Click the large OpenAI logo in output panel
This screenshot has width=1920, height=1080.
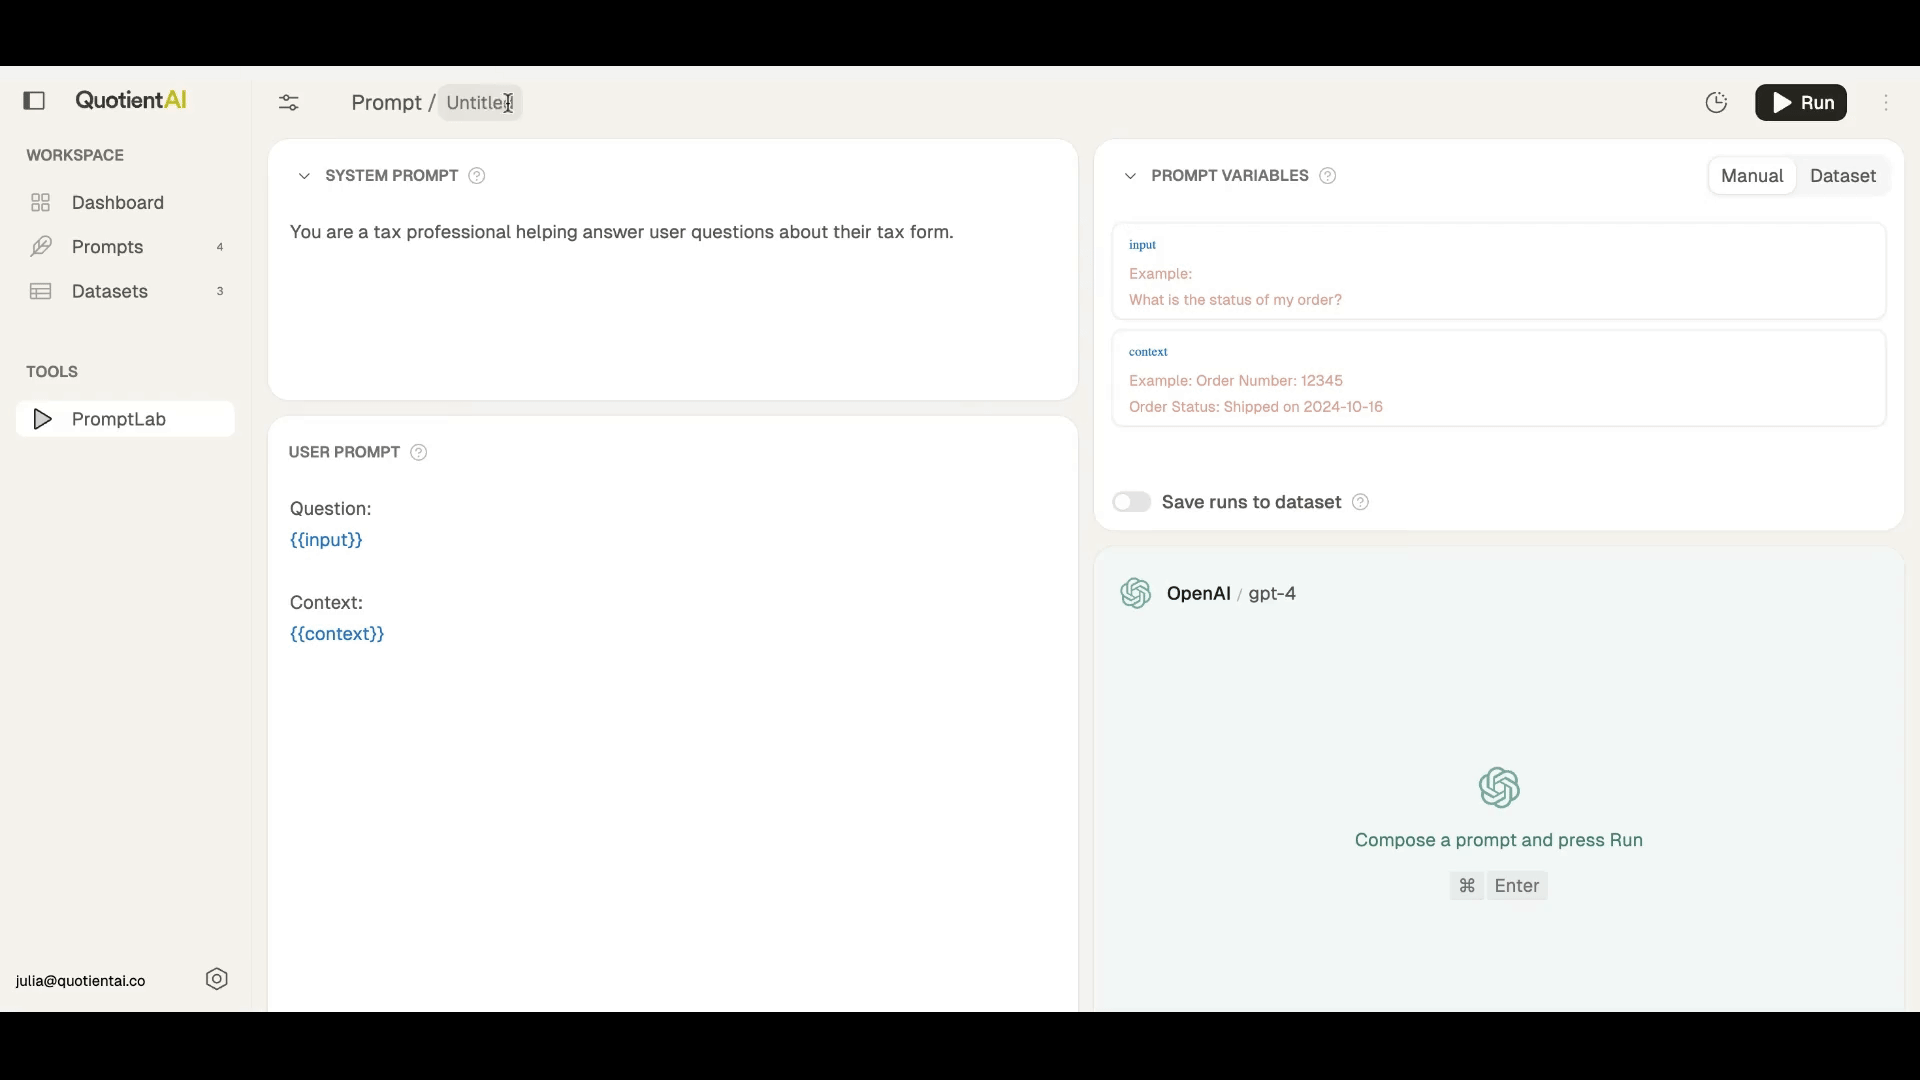click(1499, 789)
